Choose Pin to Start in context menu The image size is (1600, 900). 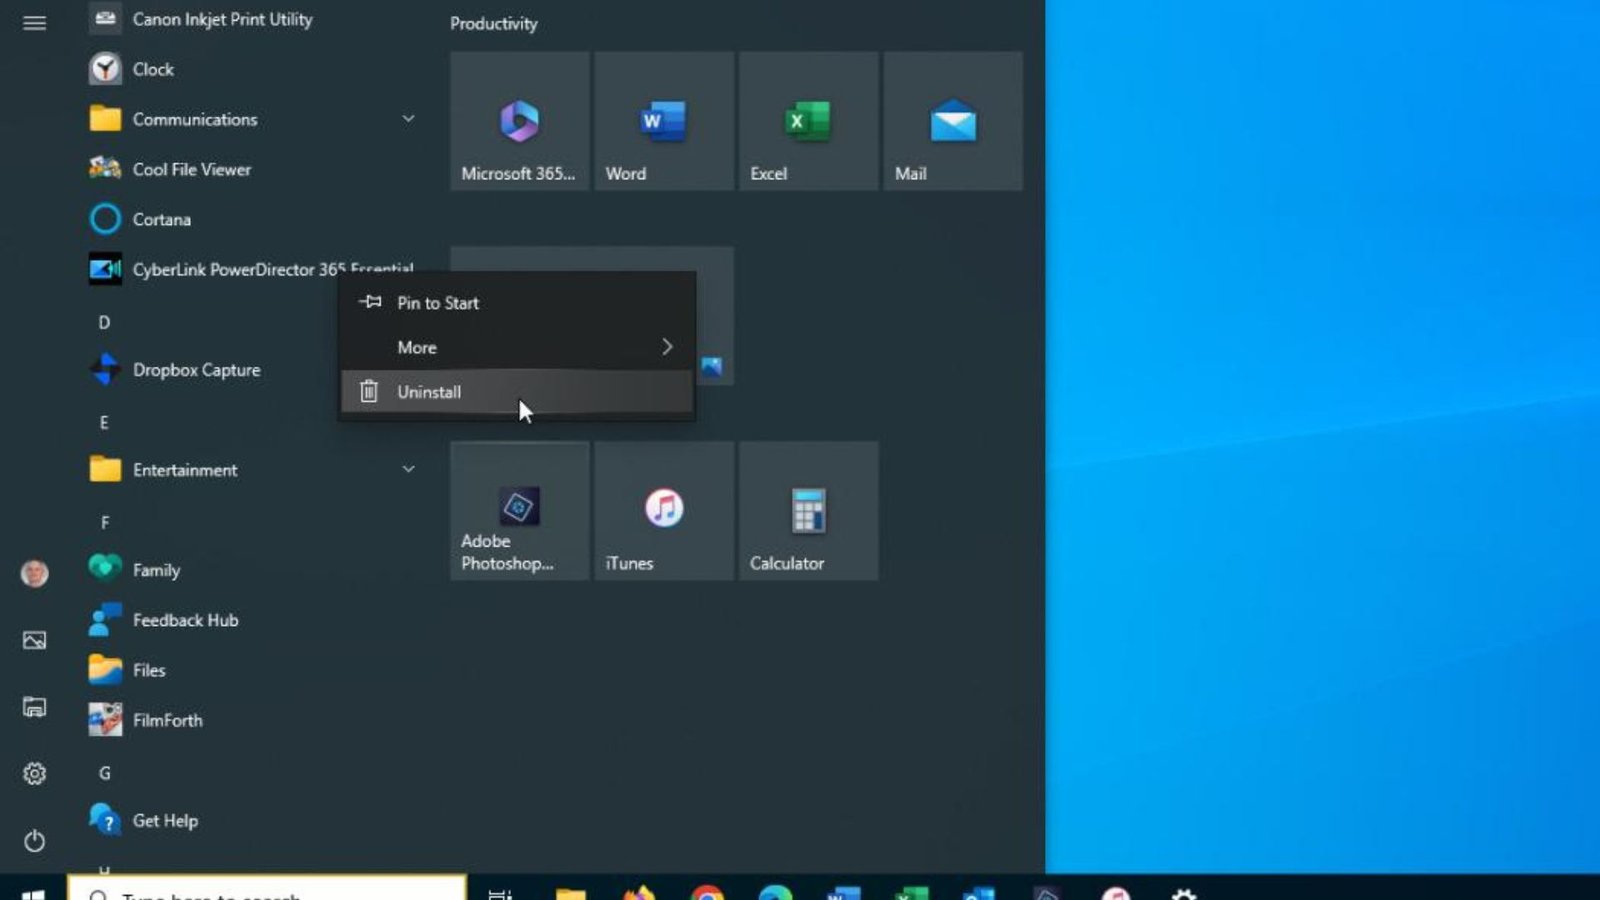[517, 303]
